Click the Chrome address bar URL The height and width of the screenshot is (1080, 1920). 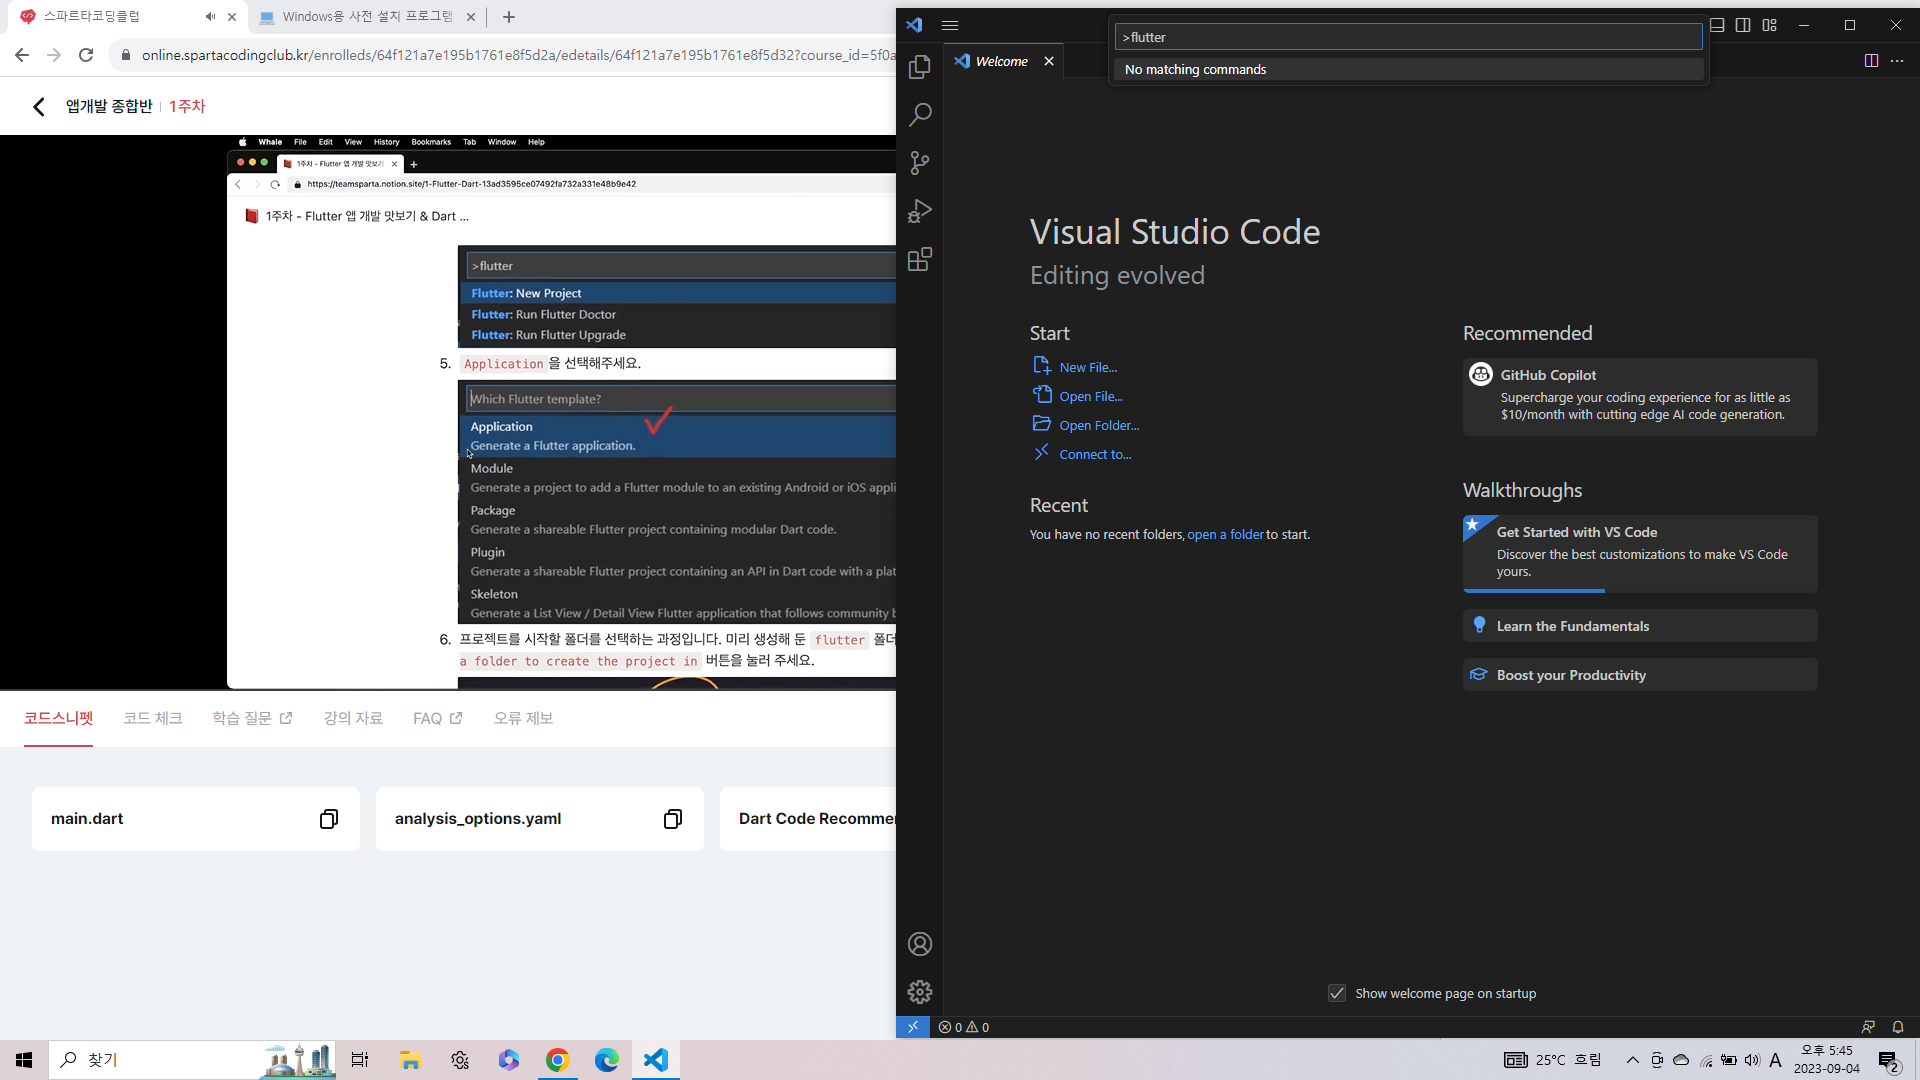(x=518, y=55)
